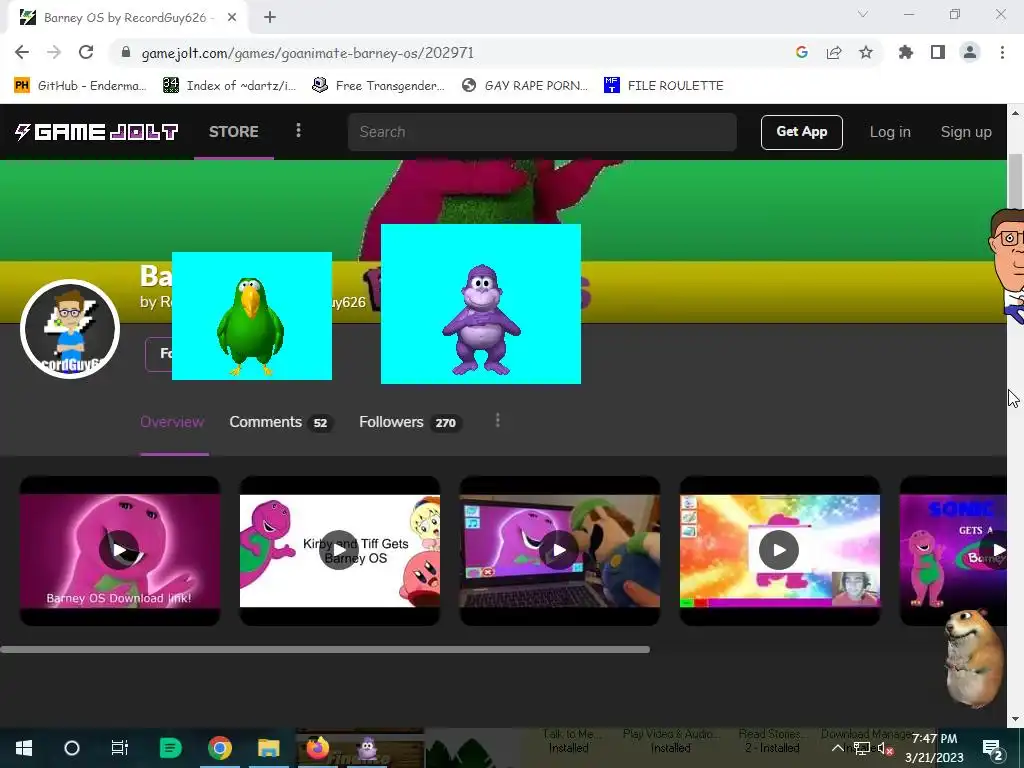Play the rainbow background video
1024x768 pixels.
779,550
